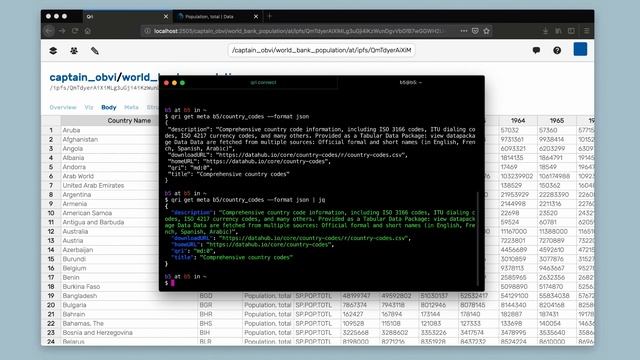The width and height of the screenshot is (640, 360).
Task: Click the terminal's 'b5@b5: ~' tab
Action: click(411, 82)
